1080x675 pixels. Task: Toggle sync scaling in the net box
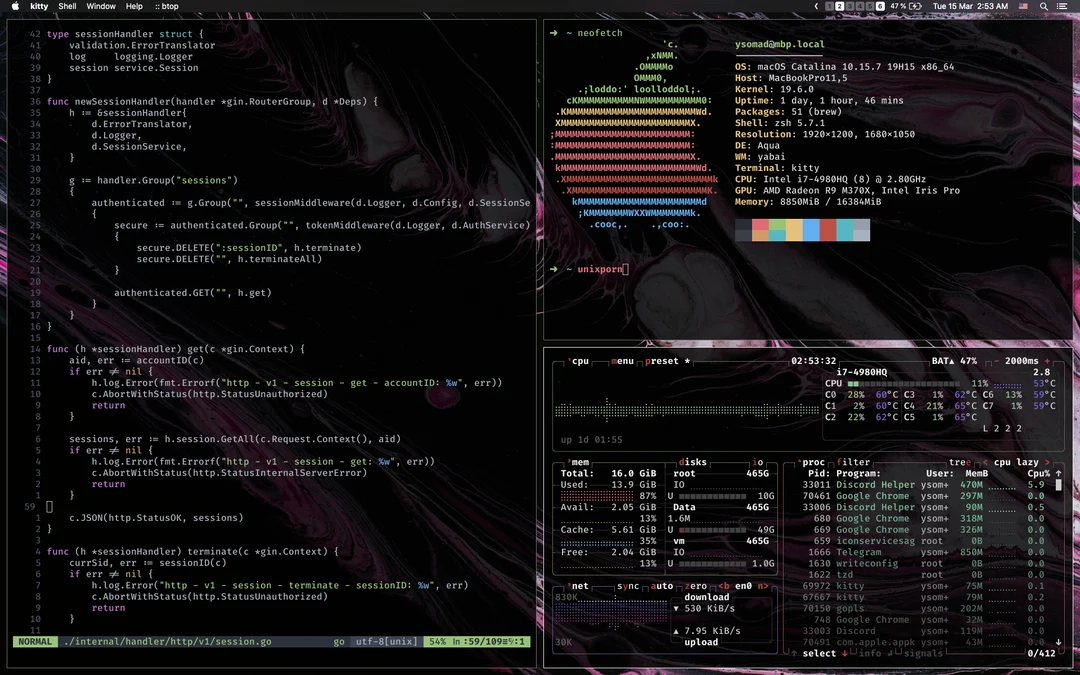[x=627, y=586]
